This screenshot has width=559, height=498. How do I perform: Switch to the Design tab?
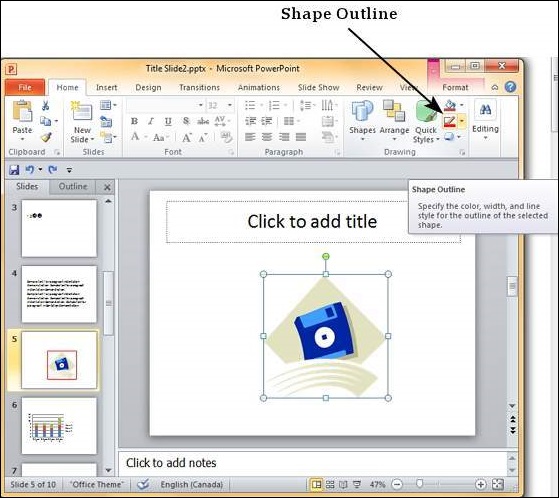148,87
